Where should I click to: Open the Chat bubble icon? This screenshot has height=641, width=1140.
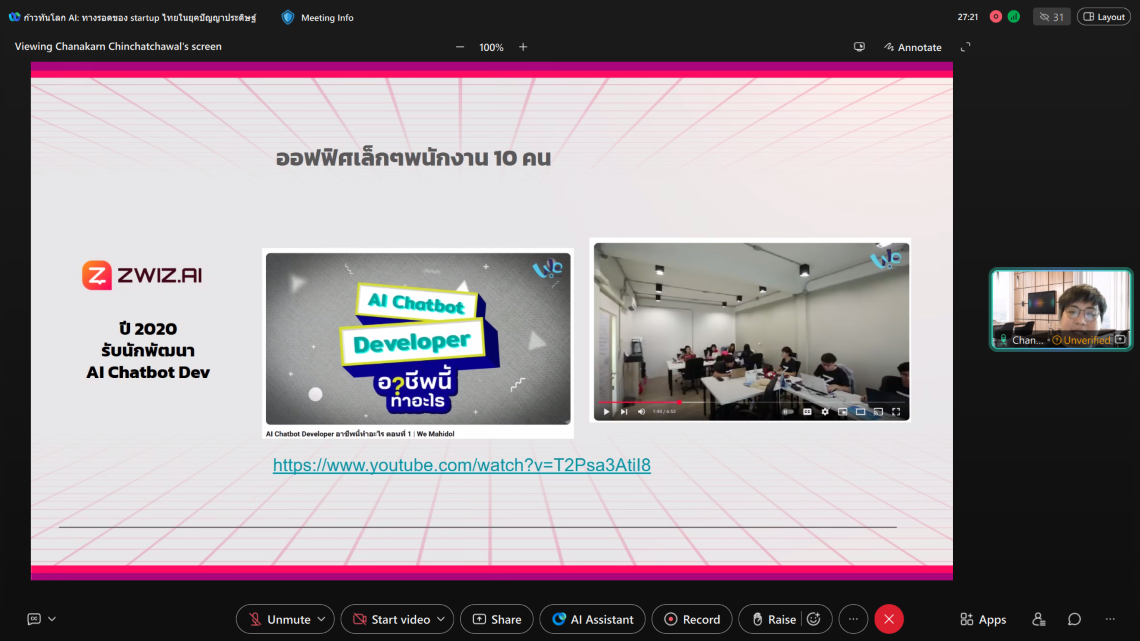pos(1074,619)
